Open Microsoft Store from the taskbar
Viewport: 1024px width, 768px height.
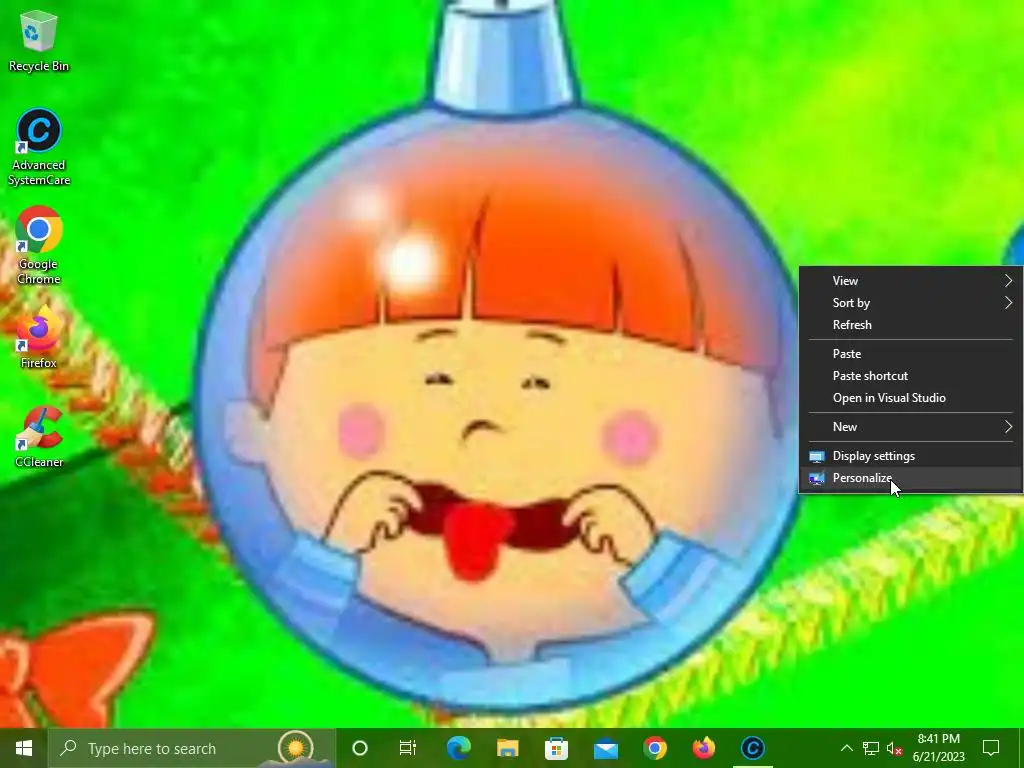(556, 748)
